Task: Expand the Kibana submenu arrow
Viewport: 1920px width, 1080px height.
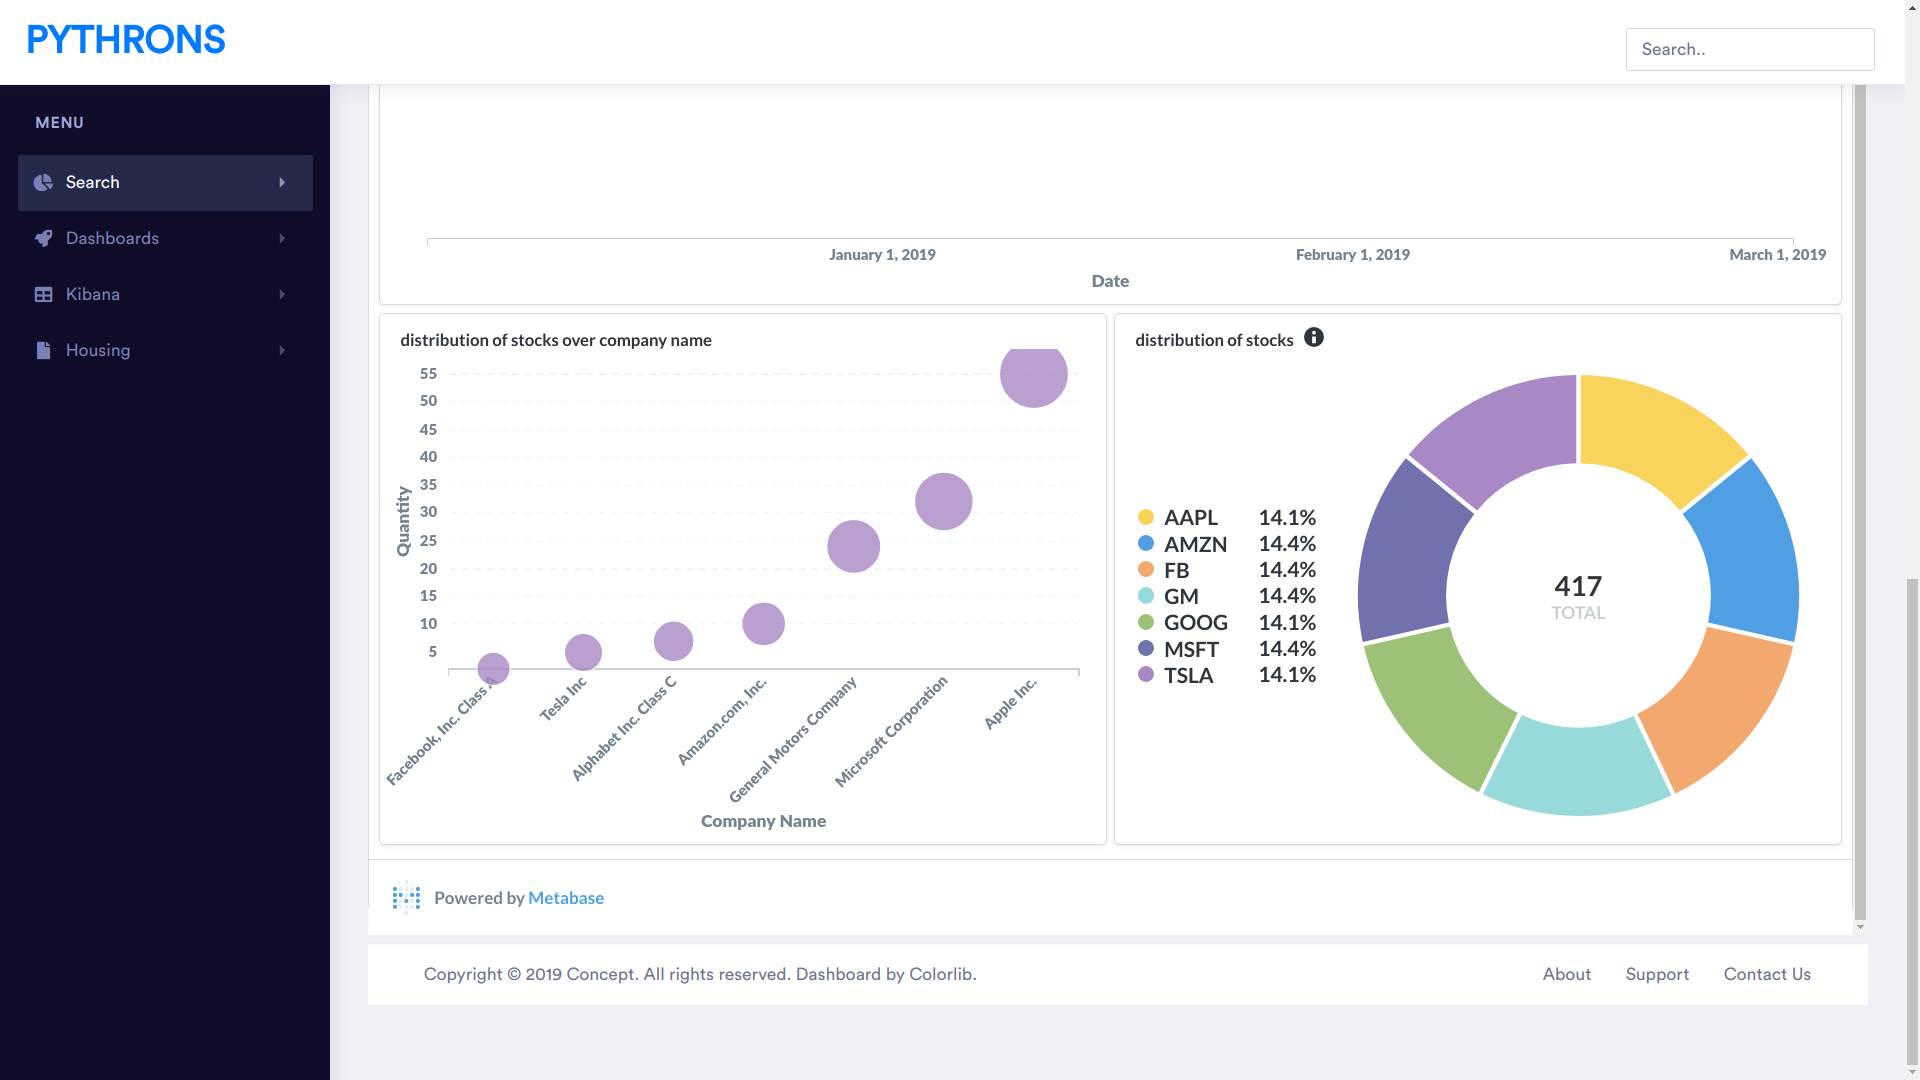Action: point(282,294)
